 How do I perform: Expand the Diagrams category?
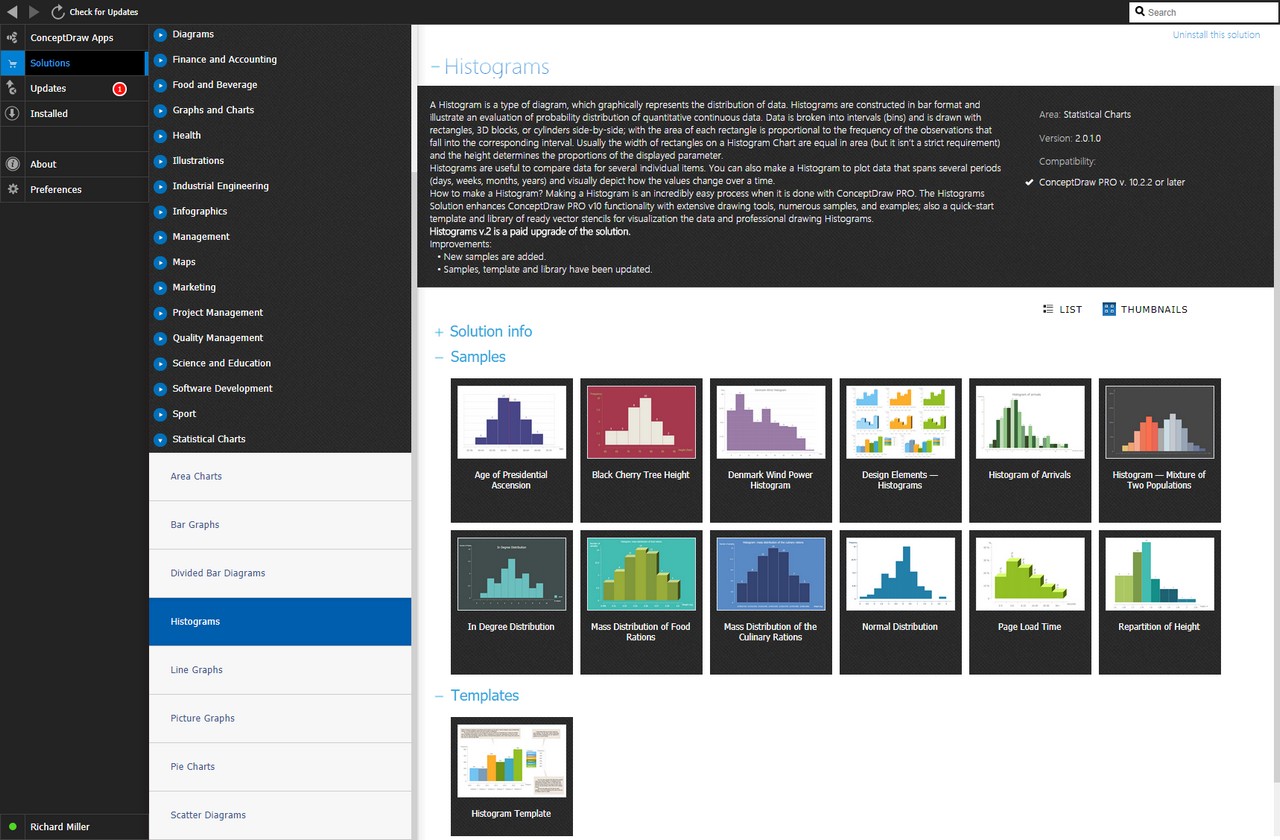pos(160,34)
